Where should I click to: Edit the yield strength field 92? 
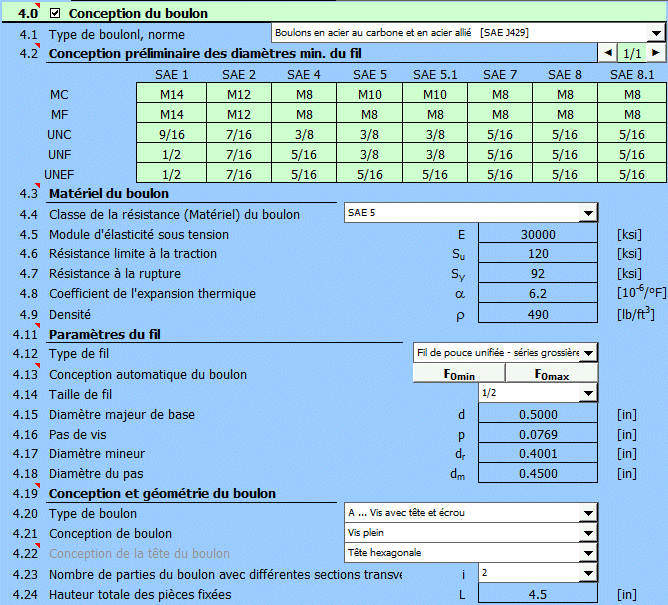pyautogui.click(x=538, y=274)
